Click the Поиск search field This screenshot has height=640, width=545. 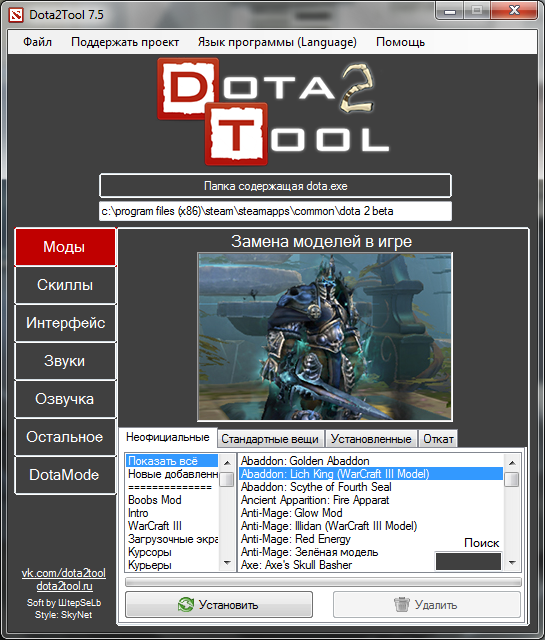point(469,561)
